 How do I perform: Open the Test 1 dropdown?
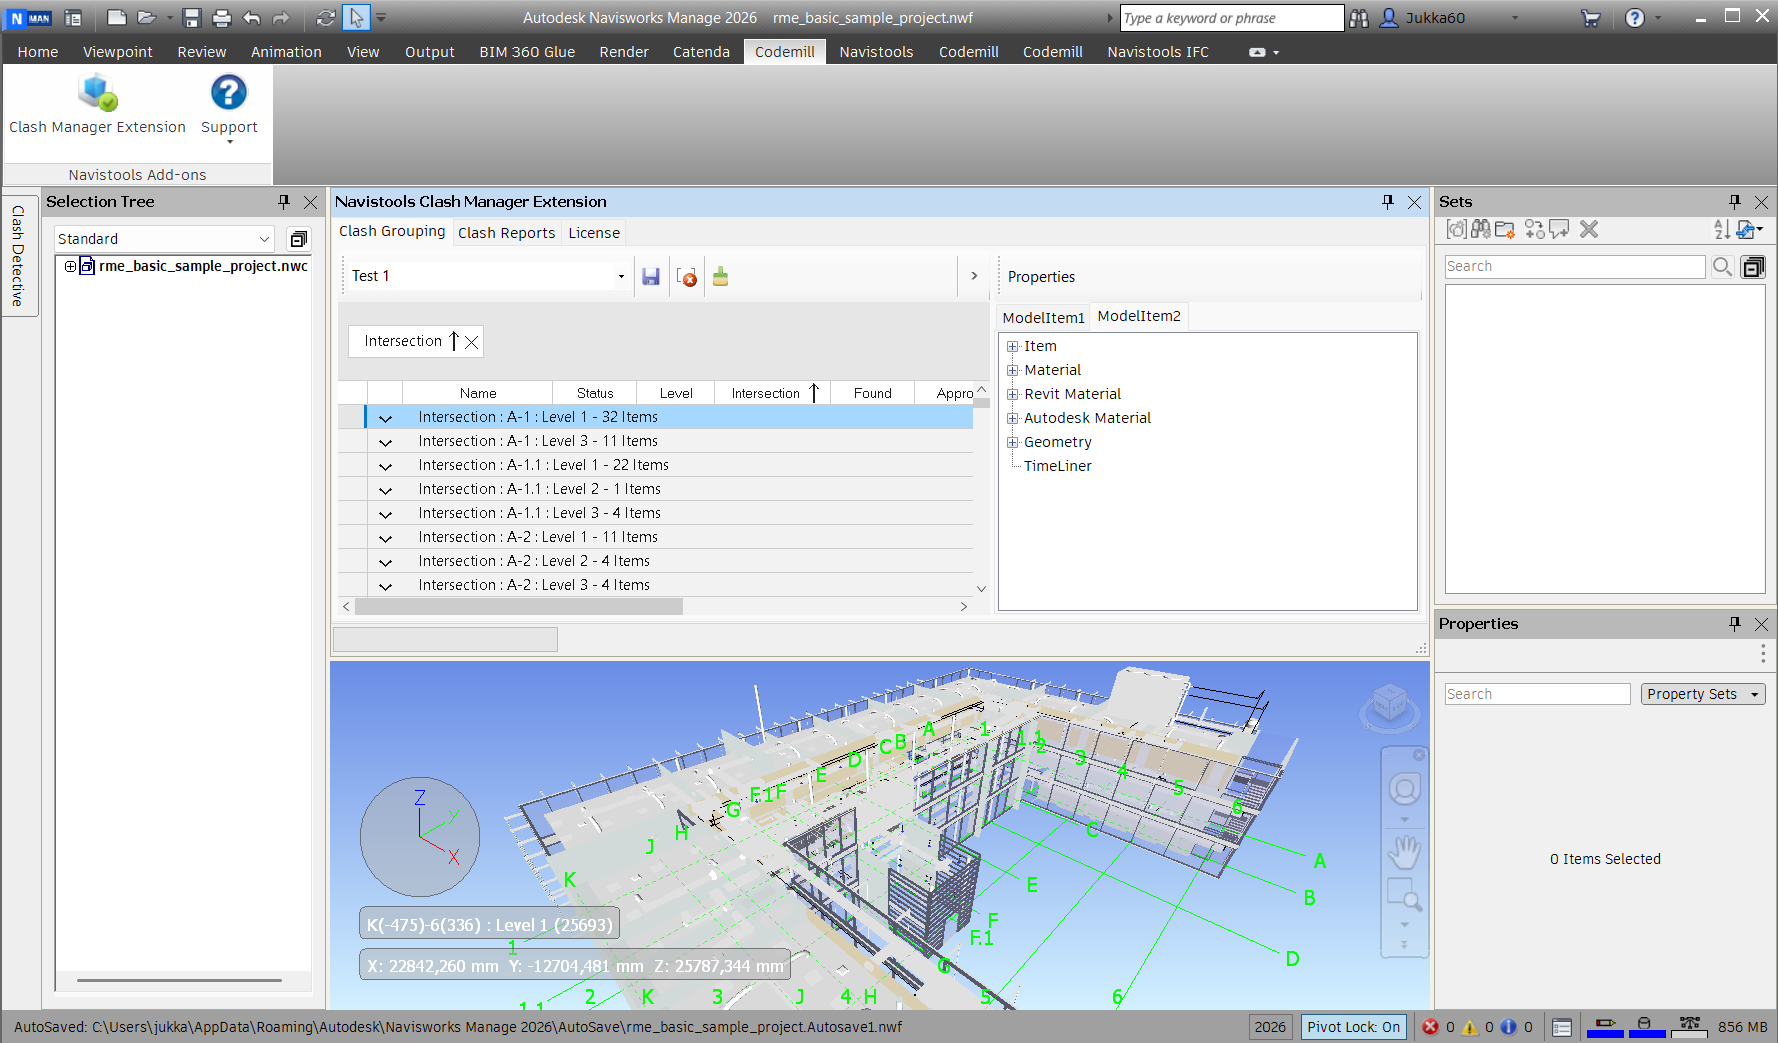(621, 277)
